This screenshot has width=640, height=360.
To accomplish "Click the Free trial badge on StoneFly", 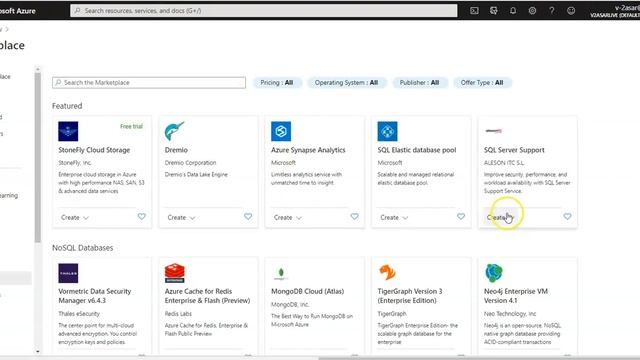I will click(131, 127).
